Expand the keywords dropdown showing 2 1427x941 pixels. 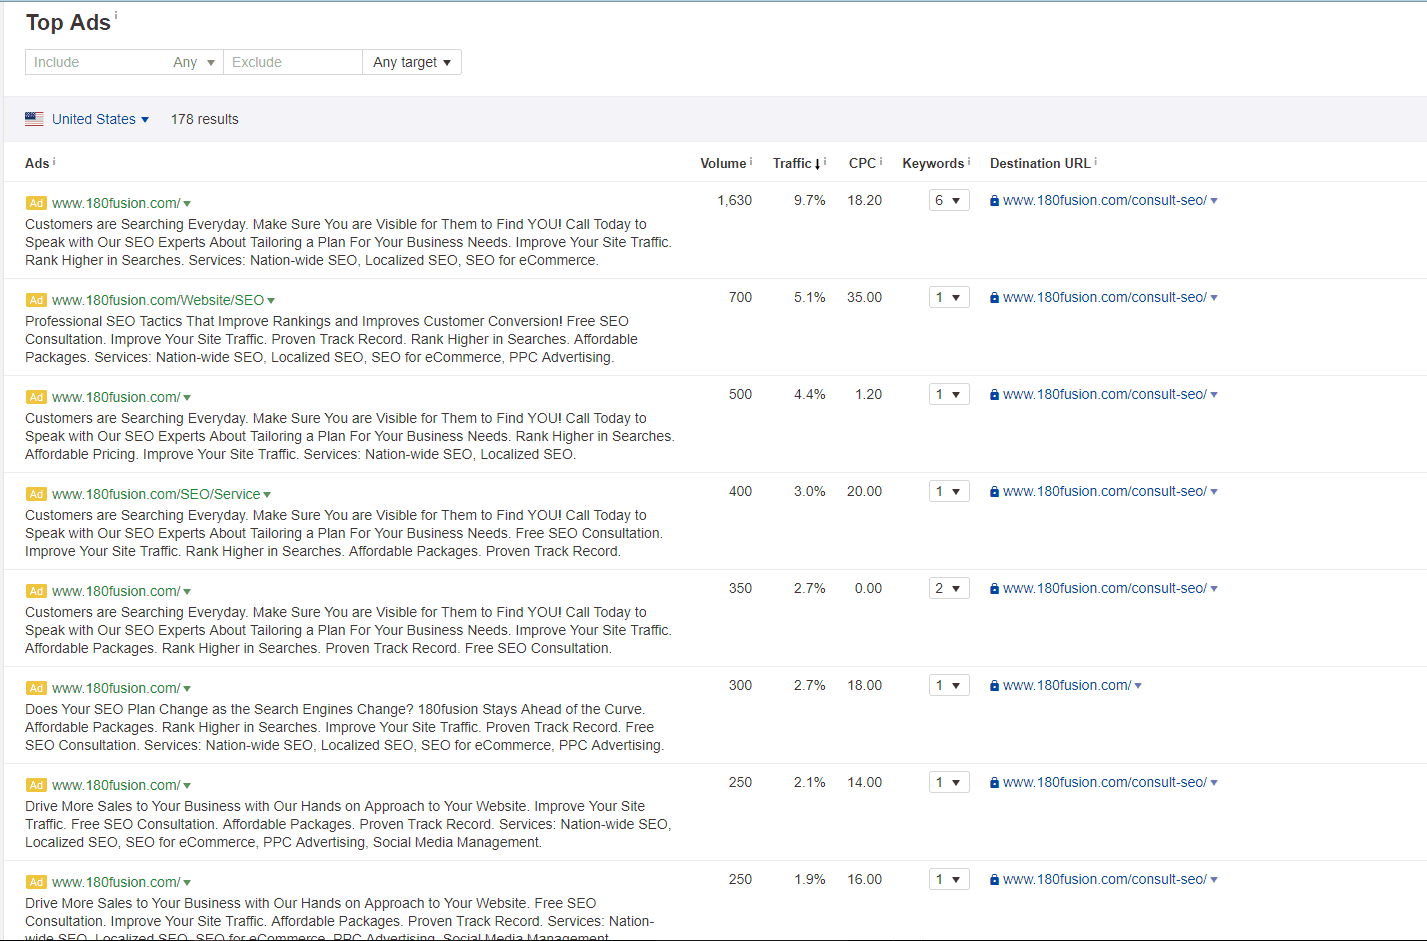[948, 587]
